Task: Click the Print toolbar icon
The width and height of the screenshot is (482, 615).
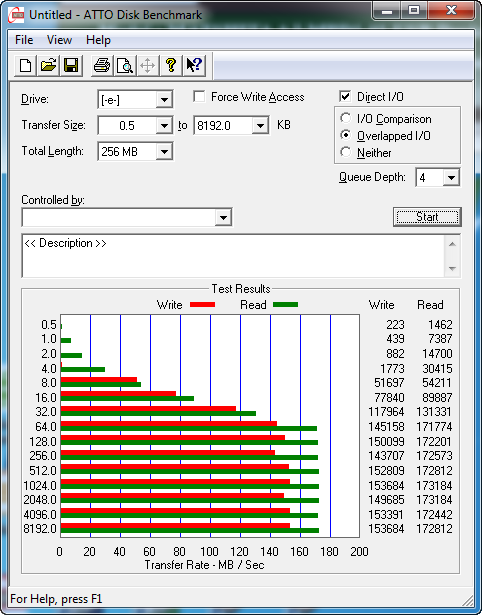Action: 102,65
